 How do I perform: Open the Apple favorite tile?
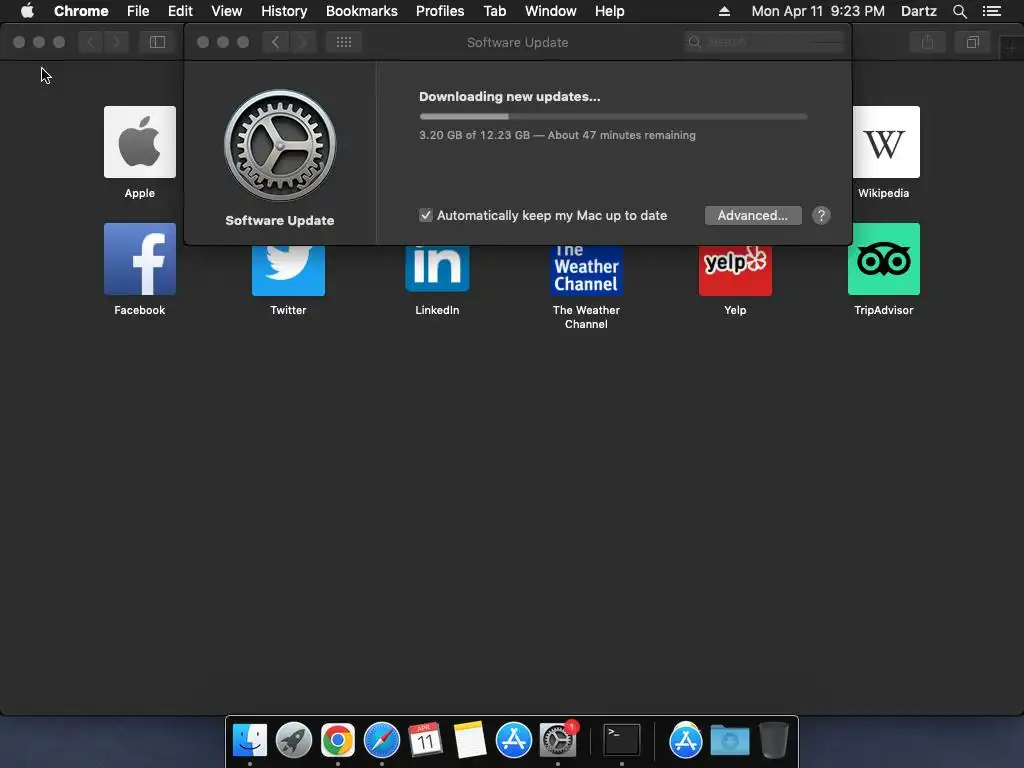pos(140,142)
